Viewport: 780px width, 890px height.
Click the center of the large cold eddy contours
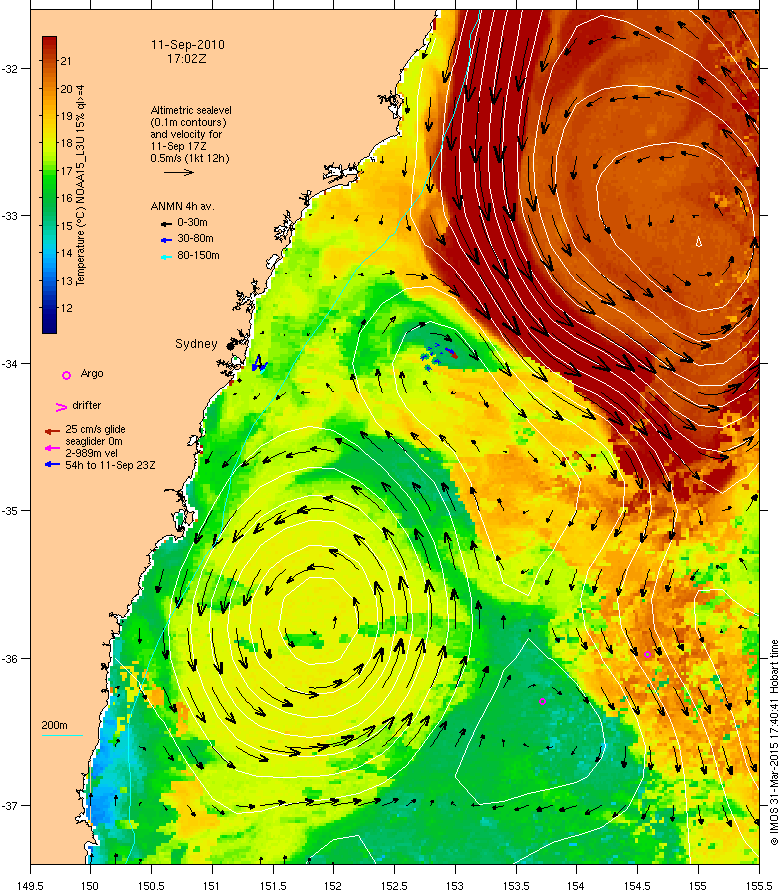319,619
